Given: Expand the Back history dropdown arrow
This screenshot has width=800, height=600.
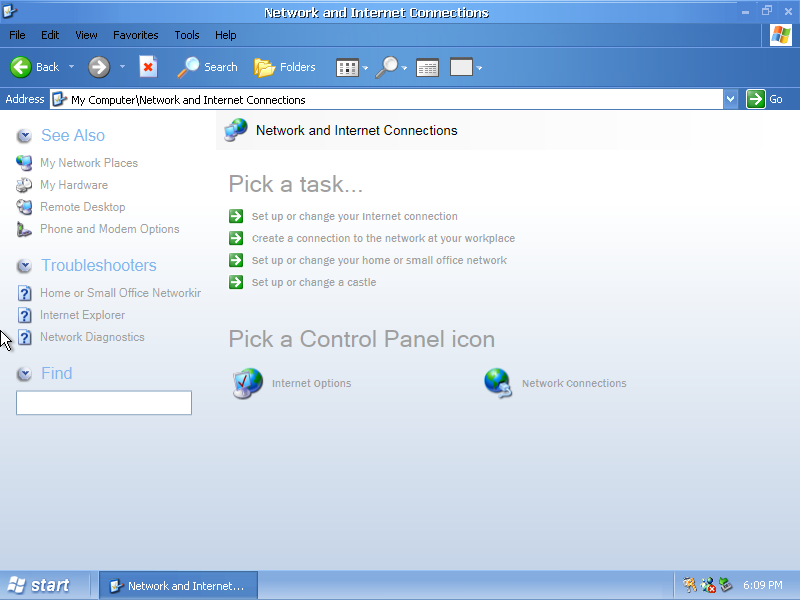Looking at the screenshot, I should click(x=71, y=67).
